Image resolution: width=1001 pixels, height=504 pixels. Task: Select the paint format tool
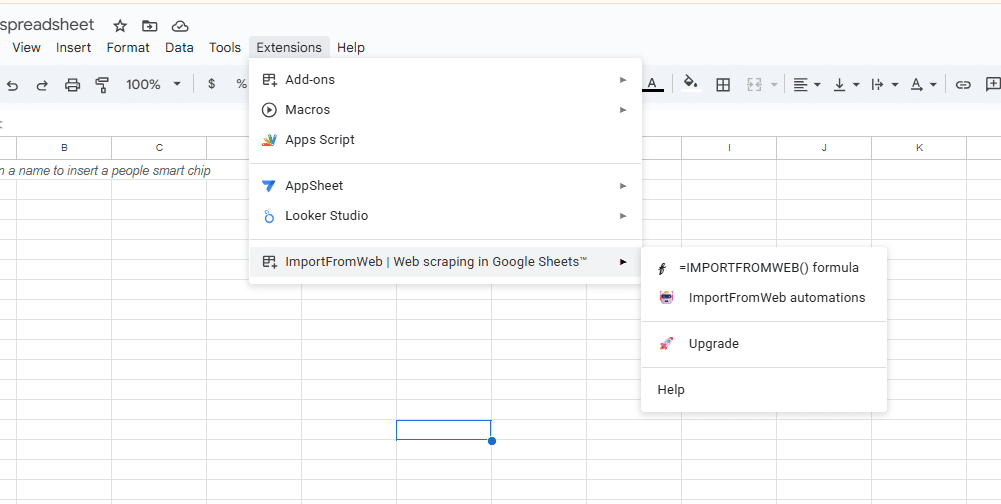click(102, 85)
